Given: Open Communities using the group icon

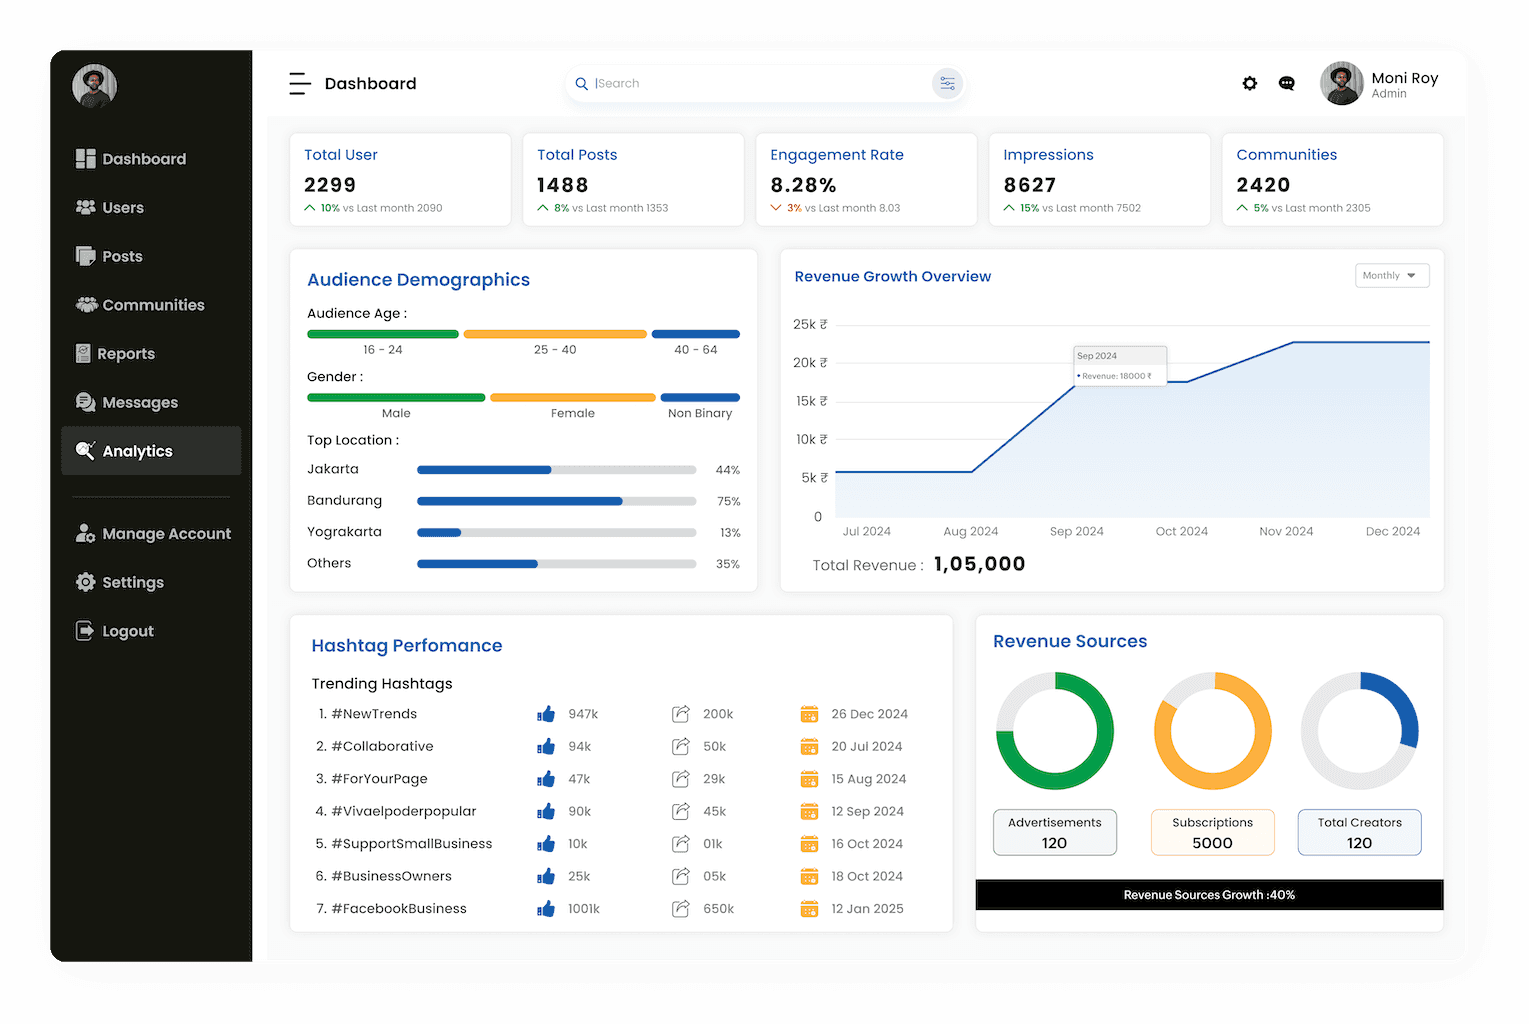Looking at the screenshot, I should tap(86, 304).
